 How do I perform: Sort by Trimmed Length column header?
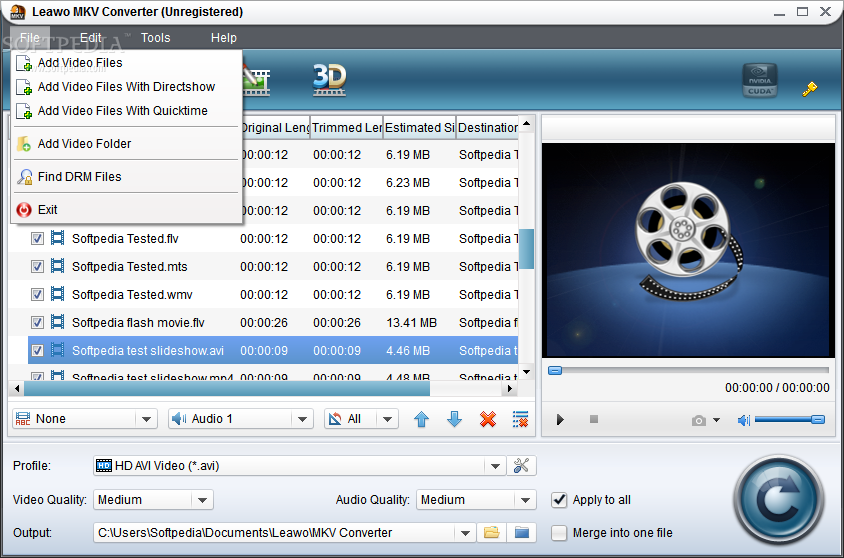tap(347, 128)
